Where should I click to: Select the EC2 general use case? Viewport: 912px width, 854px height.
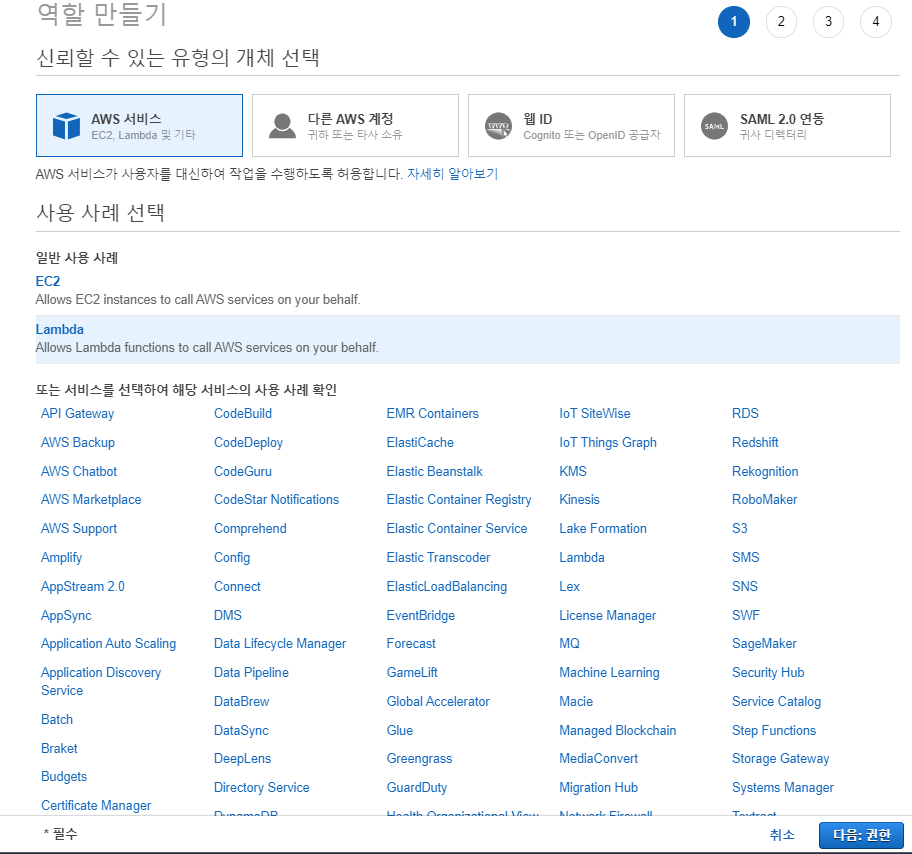(x=48, y=281)
